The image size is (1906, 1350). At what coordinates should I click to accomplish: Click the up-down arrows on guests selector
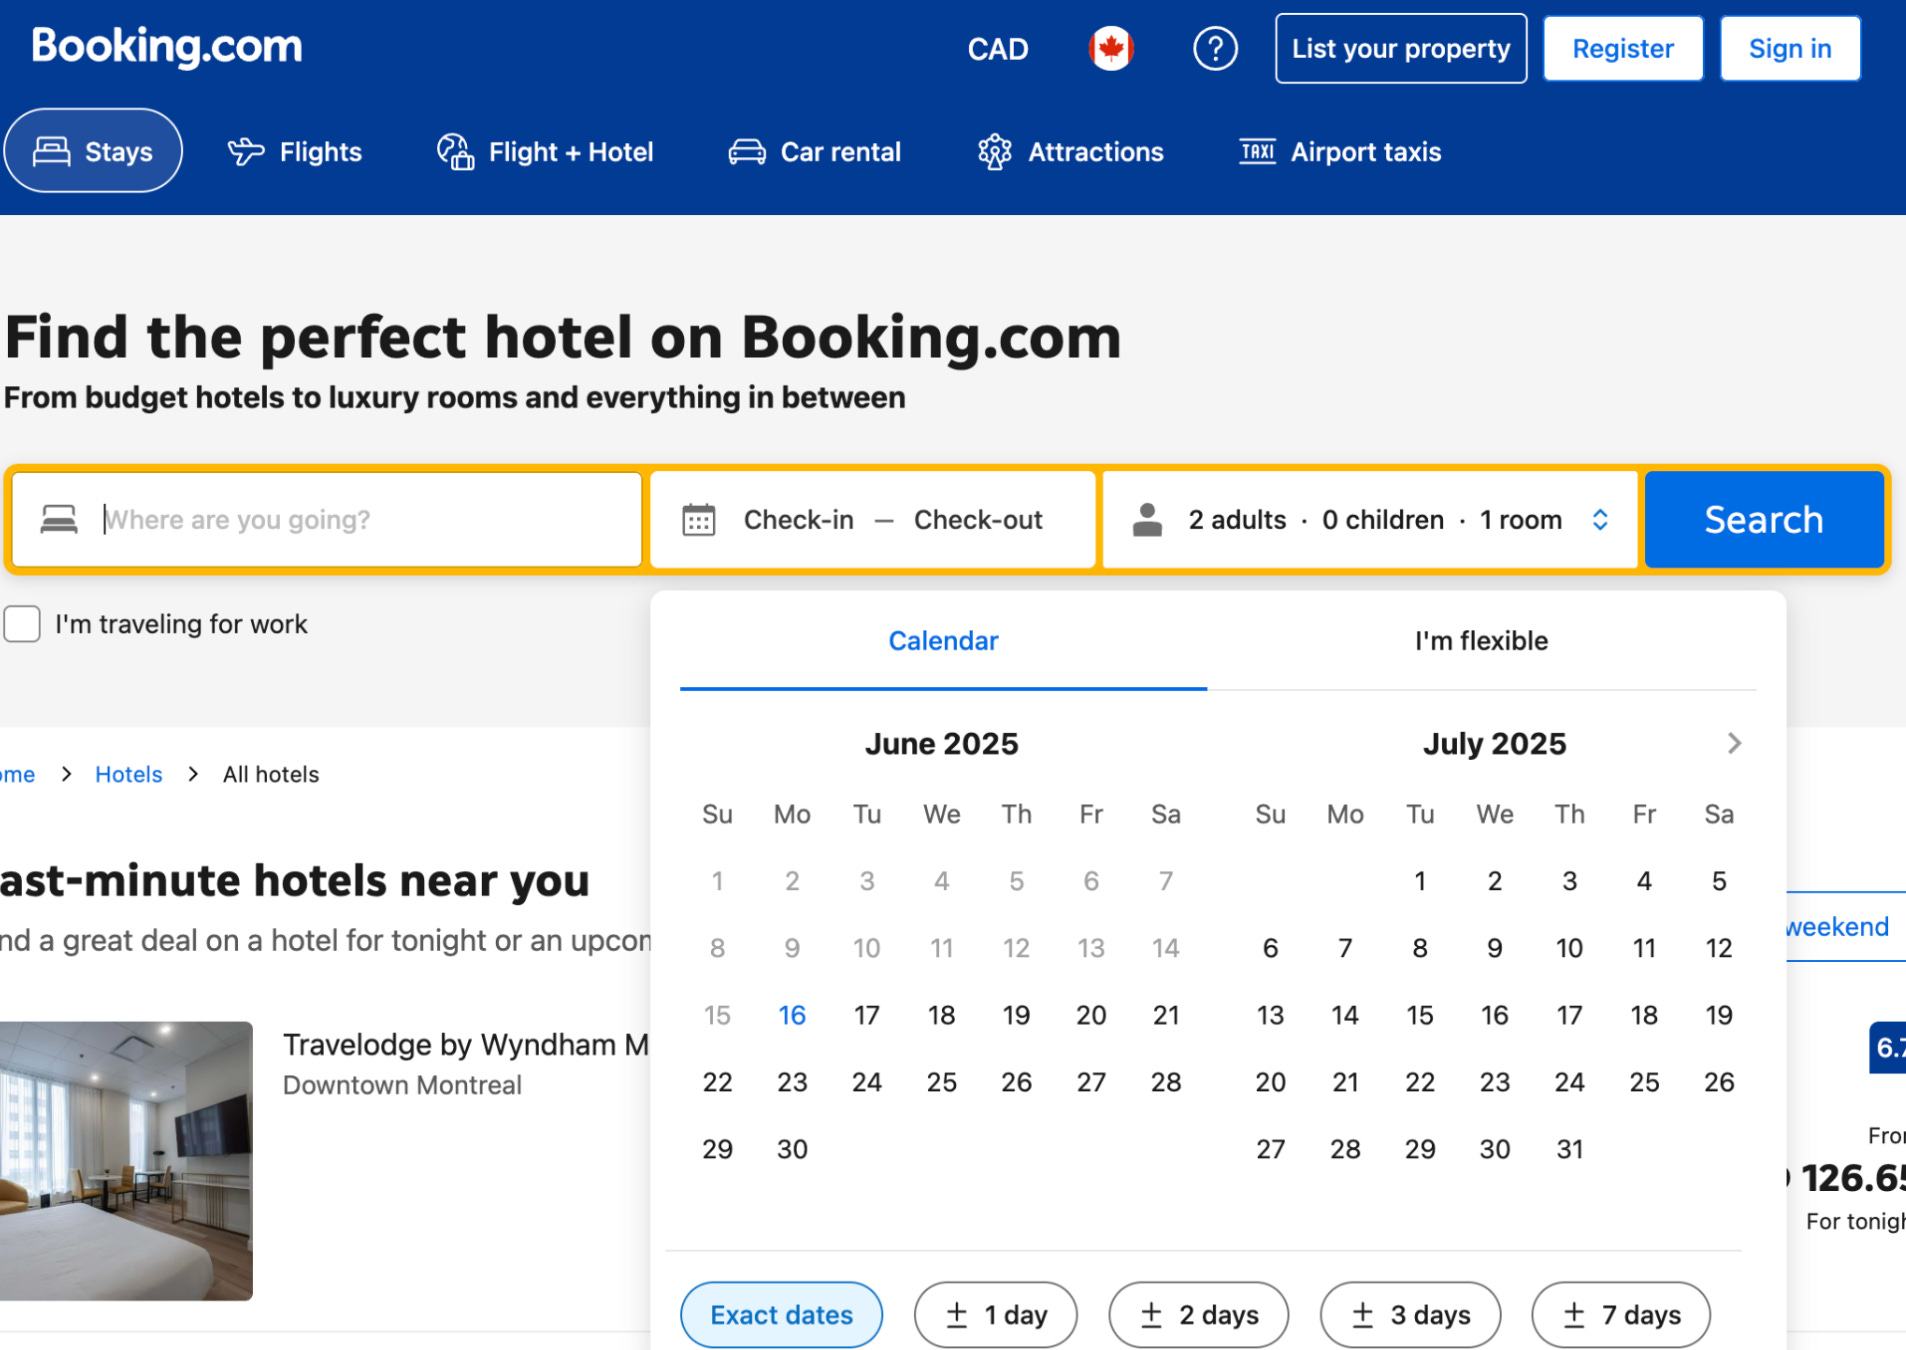pyautogui.click(x=1600, y=520)
